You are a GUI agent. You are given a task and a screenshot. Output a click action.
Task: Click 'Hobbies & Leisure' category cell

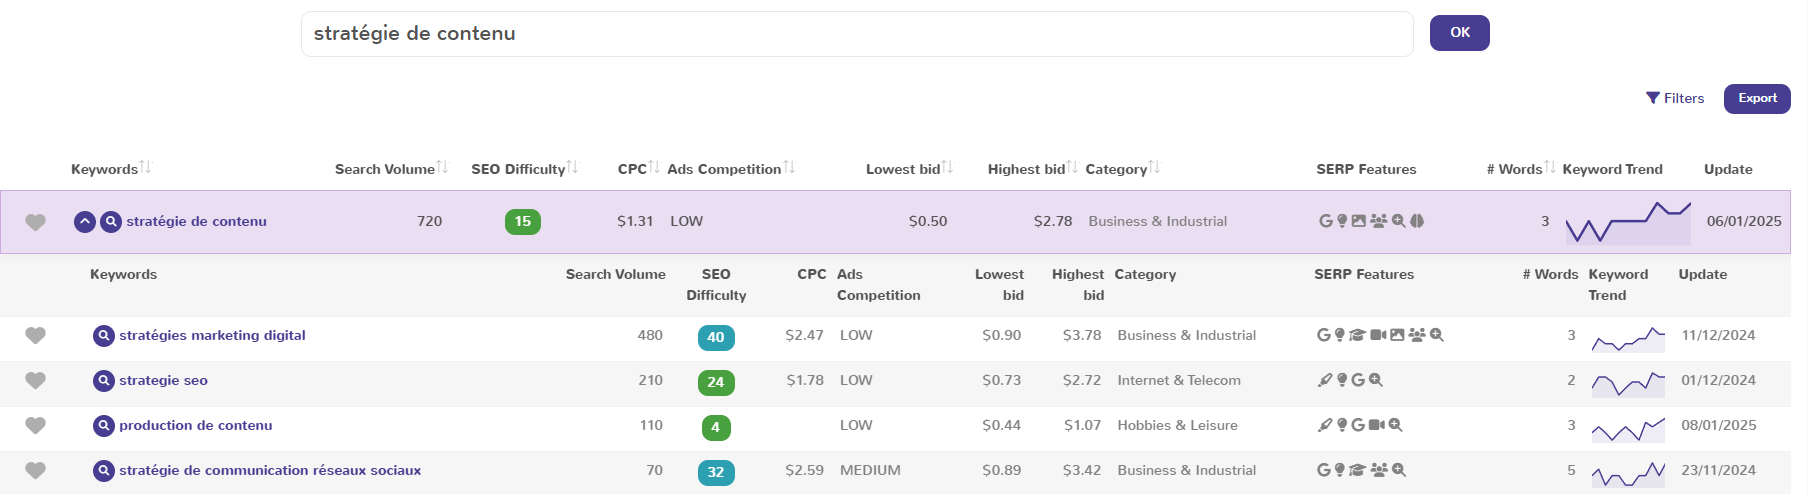pos(1177,425)
